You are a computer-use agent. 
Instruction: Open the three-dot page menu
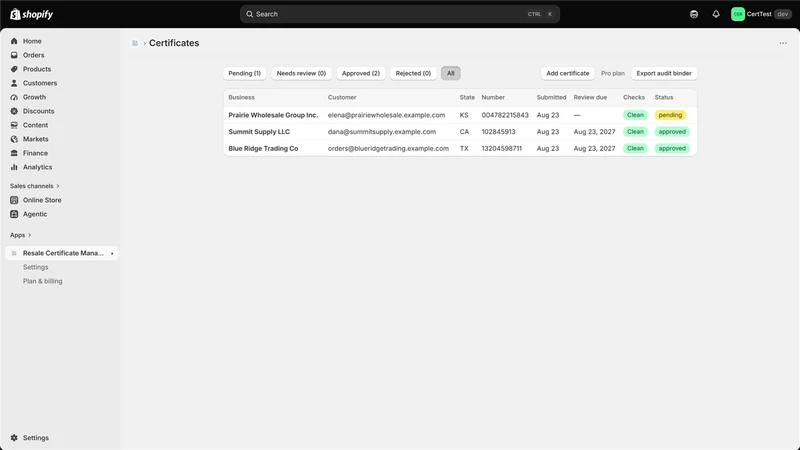783,43
